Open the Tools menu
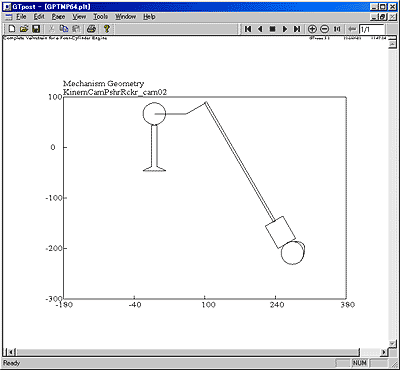The width and height of the screenshot is (400, 370). (x=100, y=17)
